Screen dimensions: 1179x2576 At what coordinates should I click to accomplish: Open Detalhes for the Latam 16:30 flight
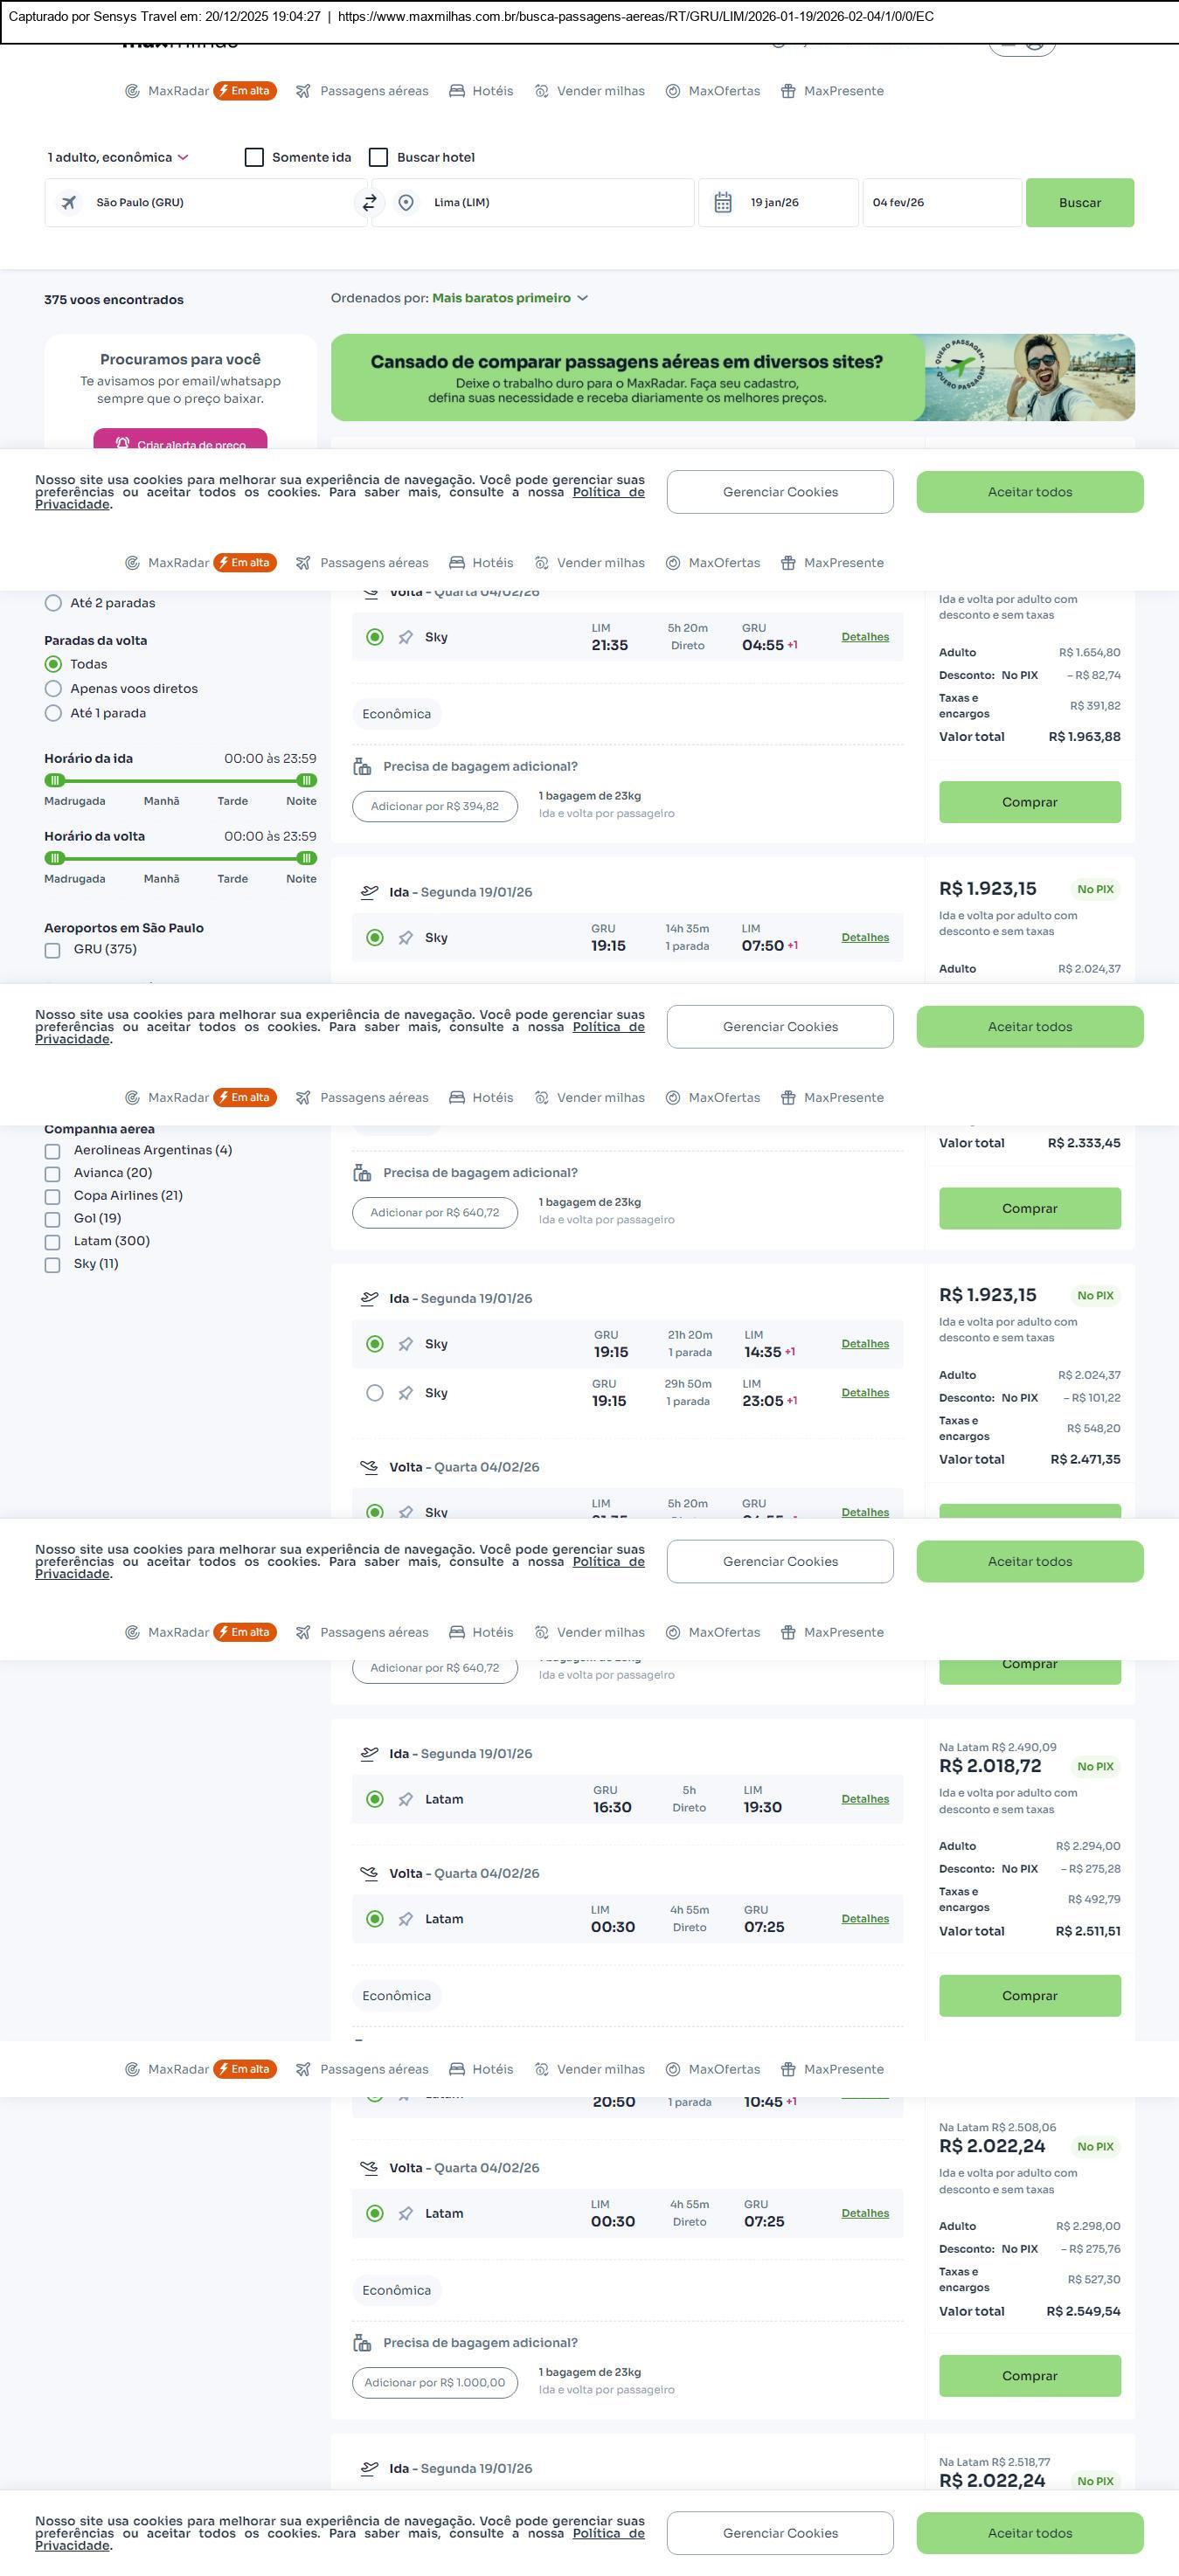click(x=864, y=1799)
